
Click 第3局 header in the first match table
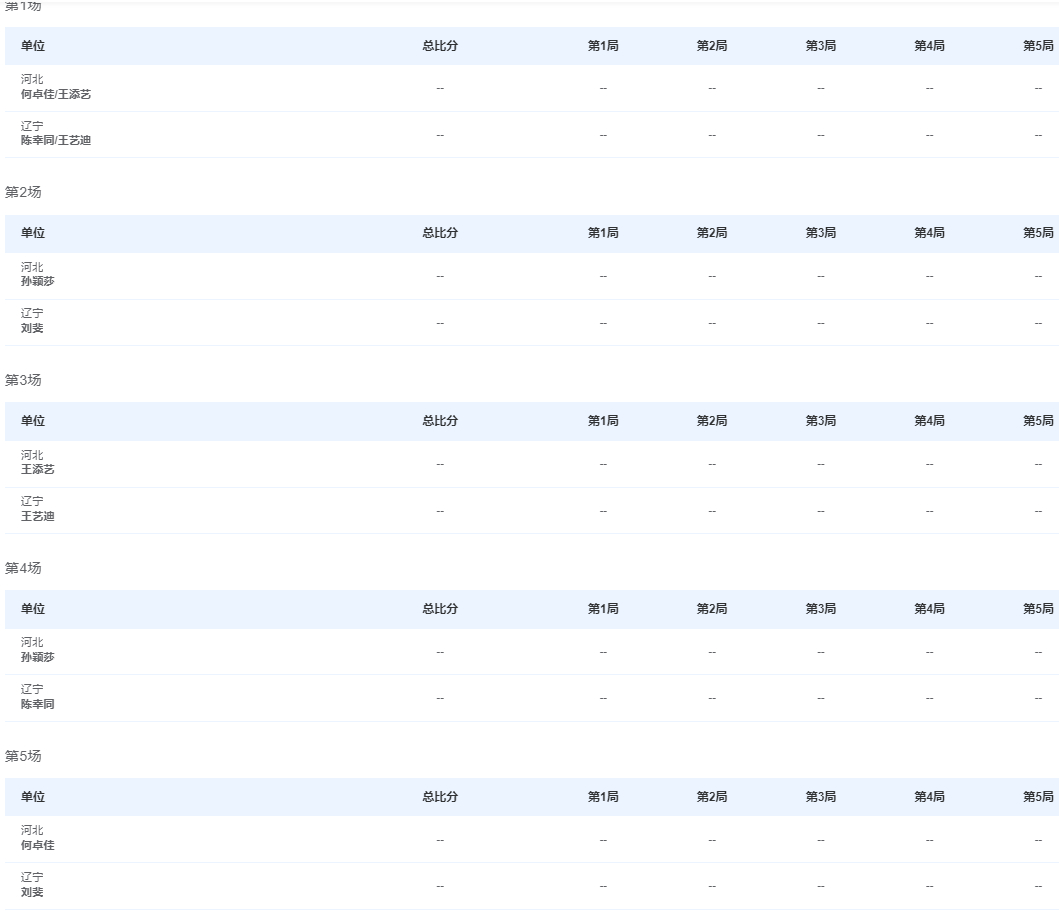click(x=821, y=46)
